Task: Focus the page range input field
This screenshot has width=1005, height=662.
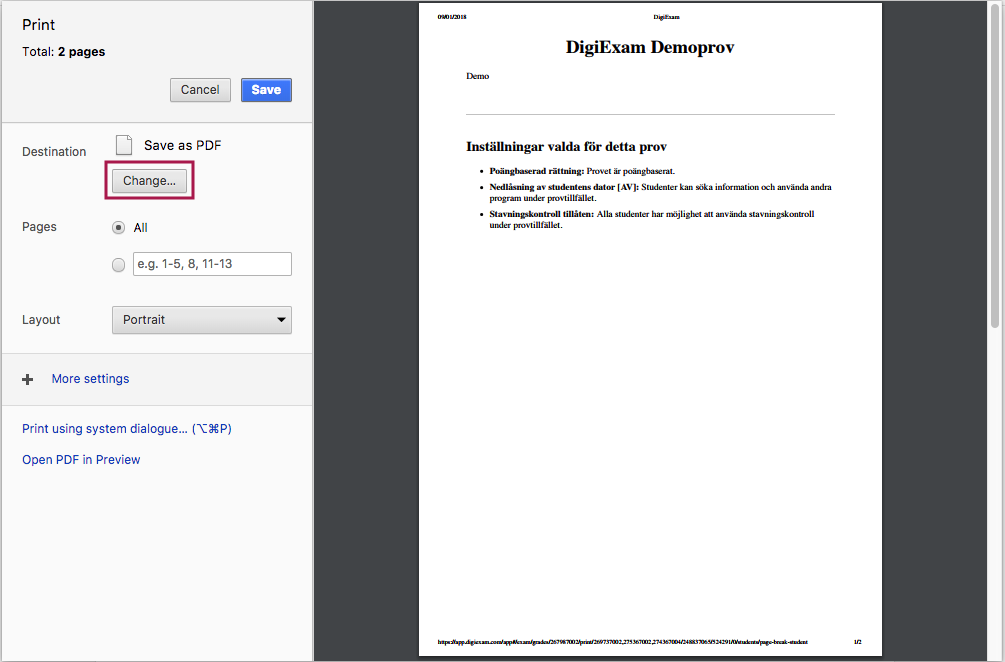Action: pos(212,264)
